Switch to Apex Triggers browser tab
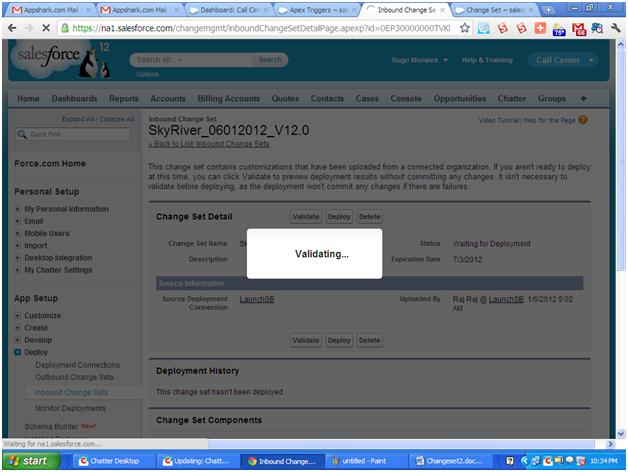The image size is (628, 472). tap(318, 10)
